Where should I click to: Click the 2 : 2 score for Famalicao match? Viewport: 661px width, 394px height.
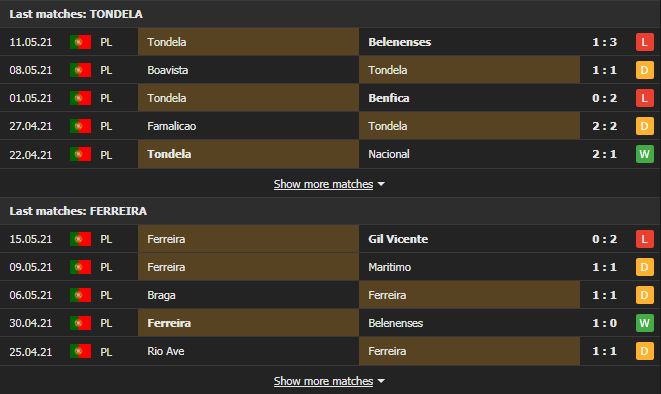[x=605, y=126]
